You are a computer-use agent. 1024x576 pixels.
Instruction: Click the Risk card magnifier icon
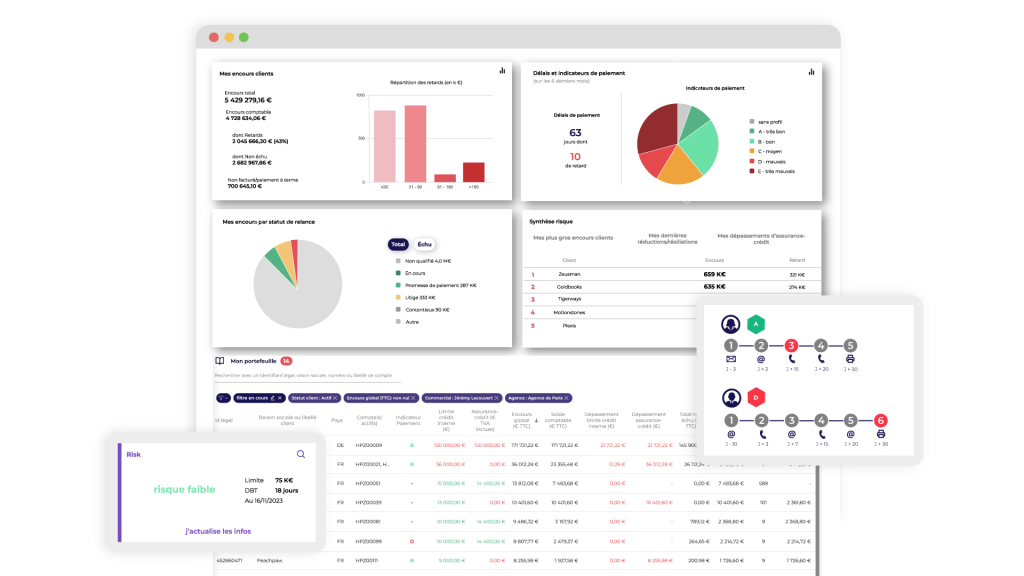[301, 454]
